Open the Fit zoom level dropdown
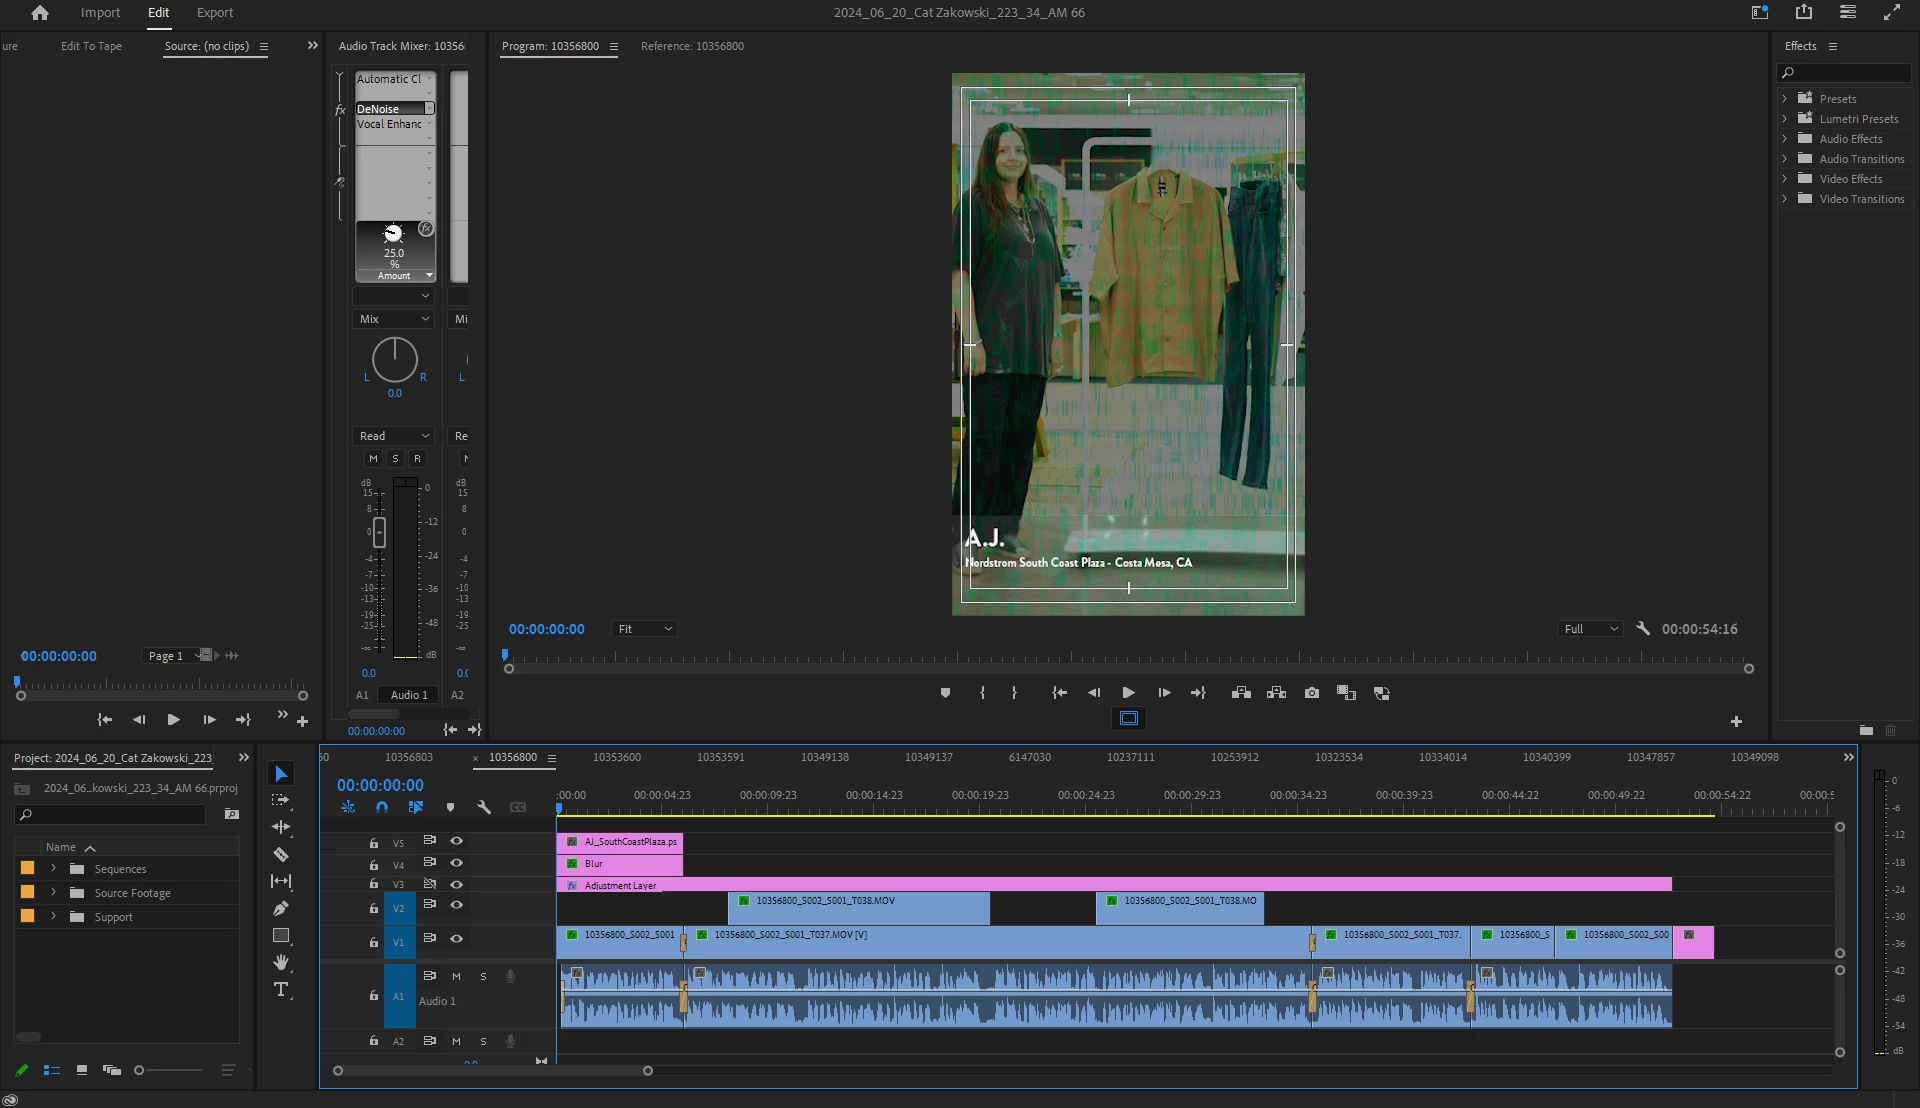The image size is (1920, 1108). tap(645, 629)
